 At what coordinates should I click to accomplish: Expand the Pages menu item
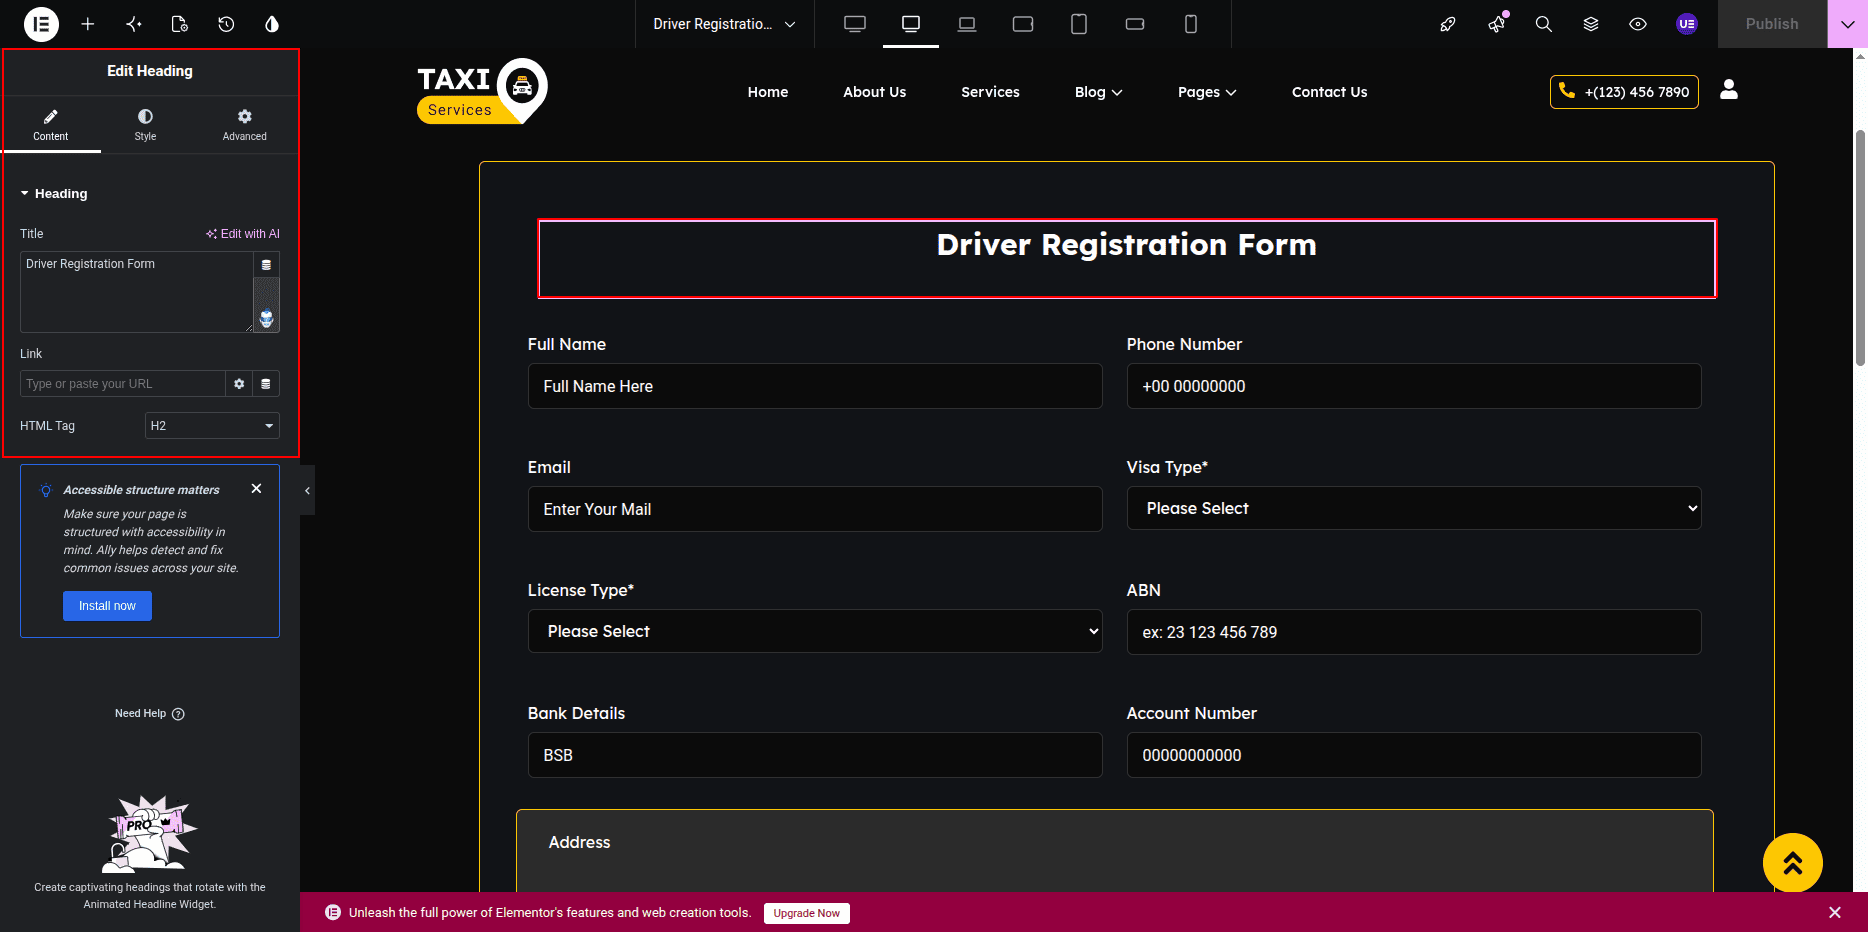[1207, 92]
